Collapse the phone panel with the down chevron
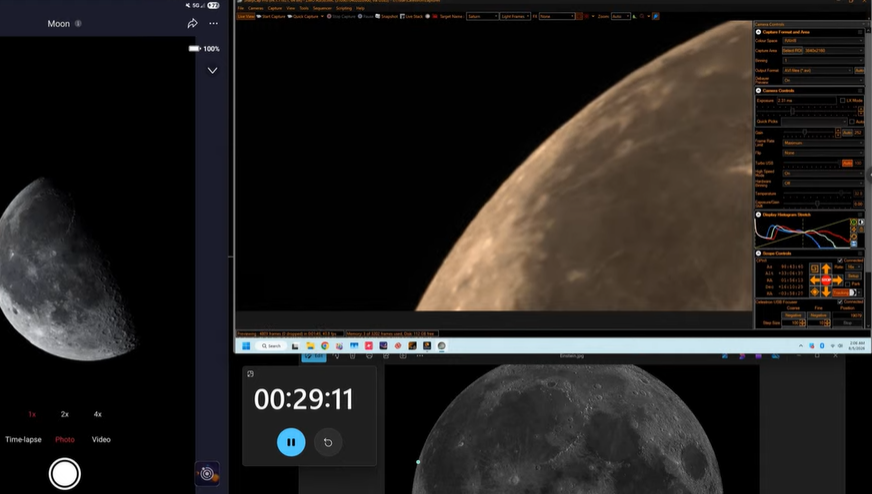Image resolution: width=872 pixels, height=494 pixels. point(212,71)
